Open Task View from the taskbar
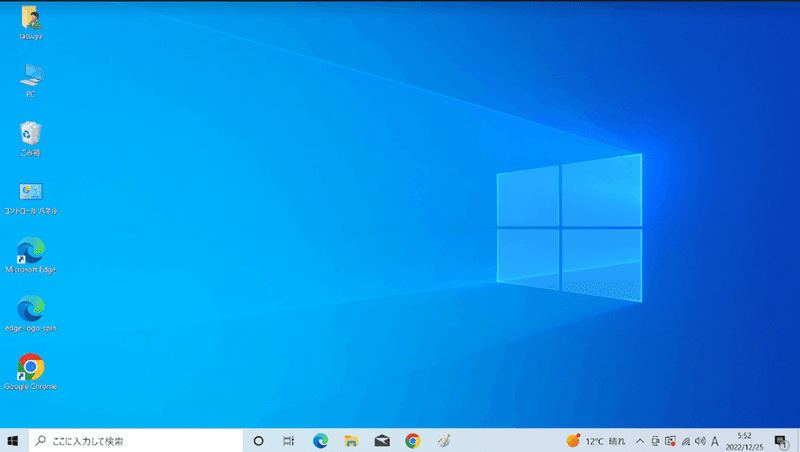This screenshot has height=452, width=800. (x=289, y=441)
